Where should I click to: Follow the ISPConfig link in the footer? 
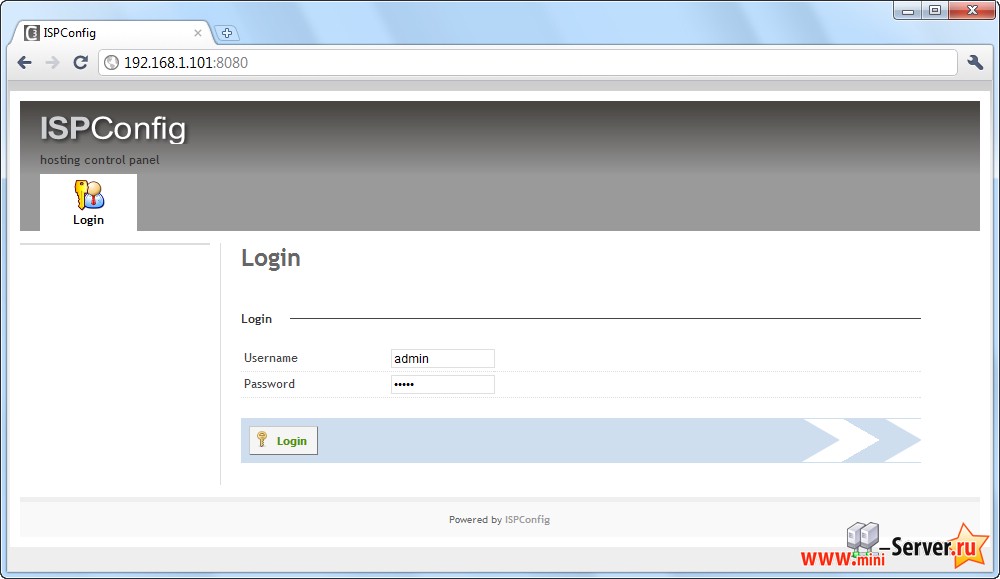click(527, 520)
